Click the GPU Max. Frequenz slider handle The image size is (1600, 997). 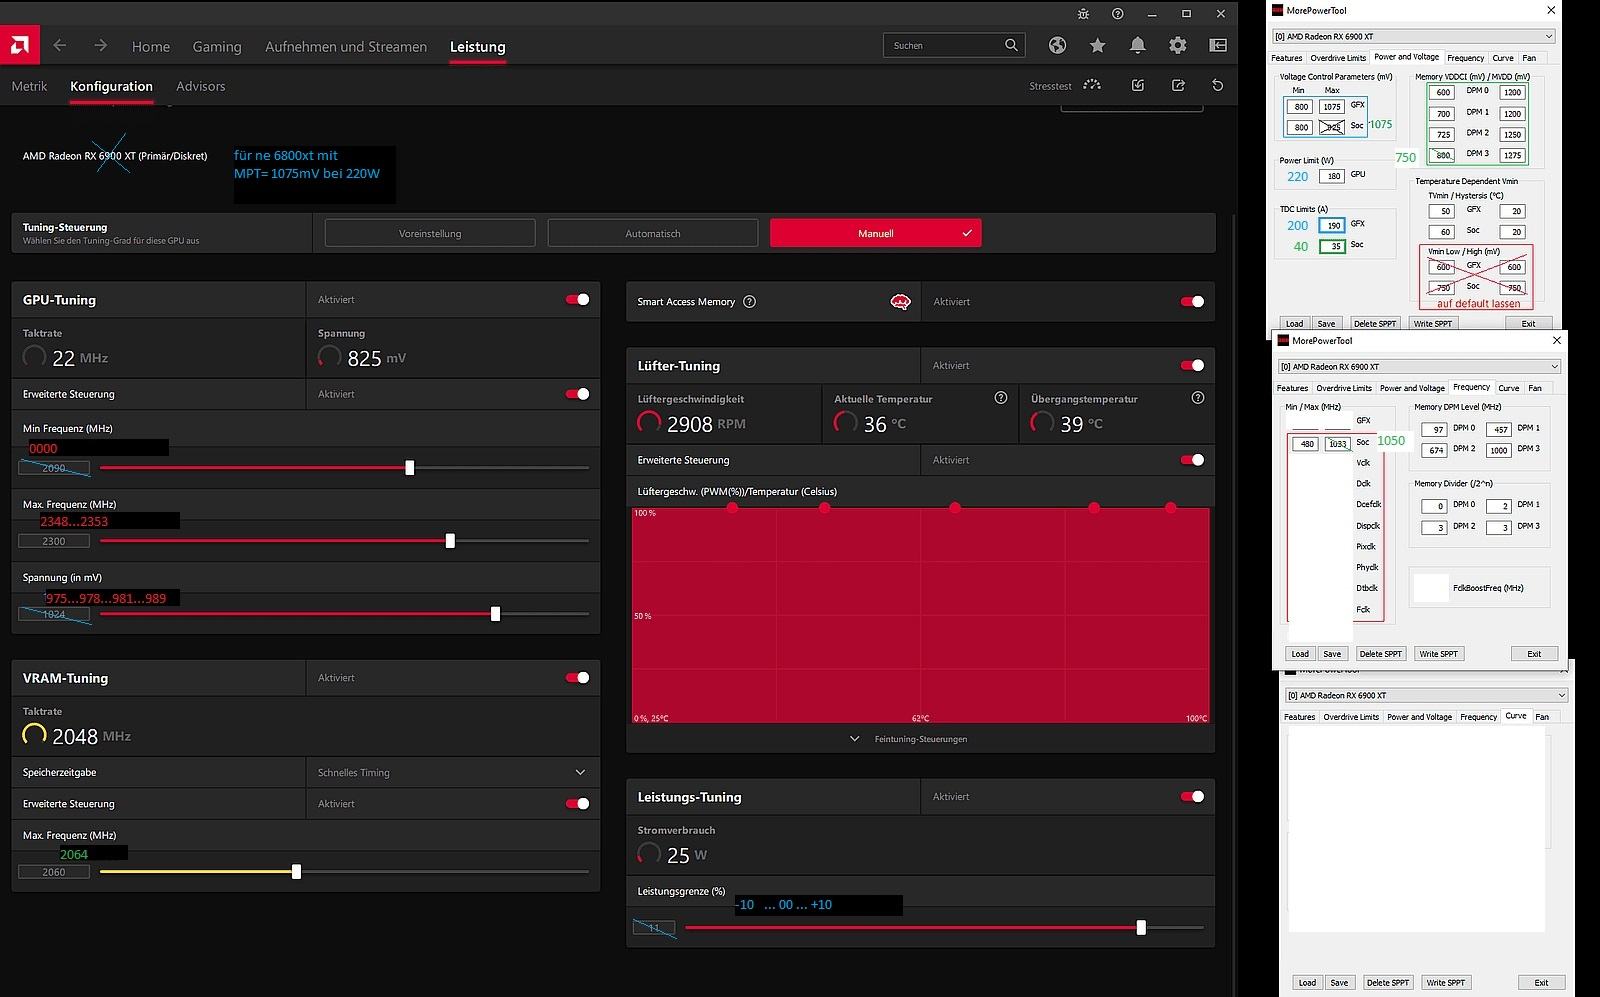click(x=450, y=540)
